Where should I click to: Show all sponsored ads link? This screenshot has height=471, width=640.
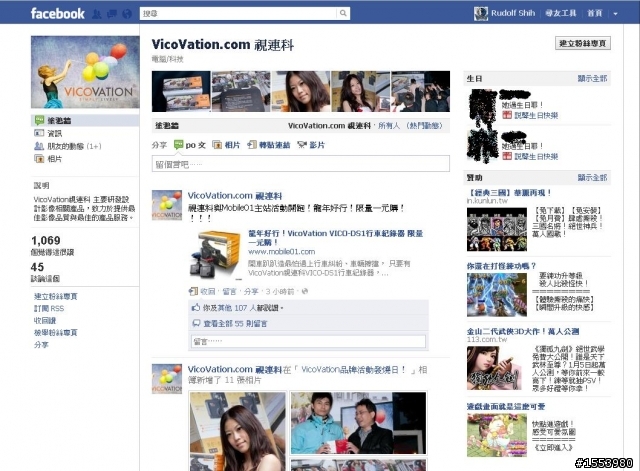coord(592,178)
